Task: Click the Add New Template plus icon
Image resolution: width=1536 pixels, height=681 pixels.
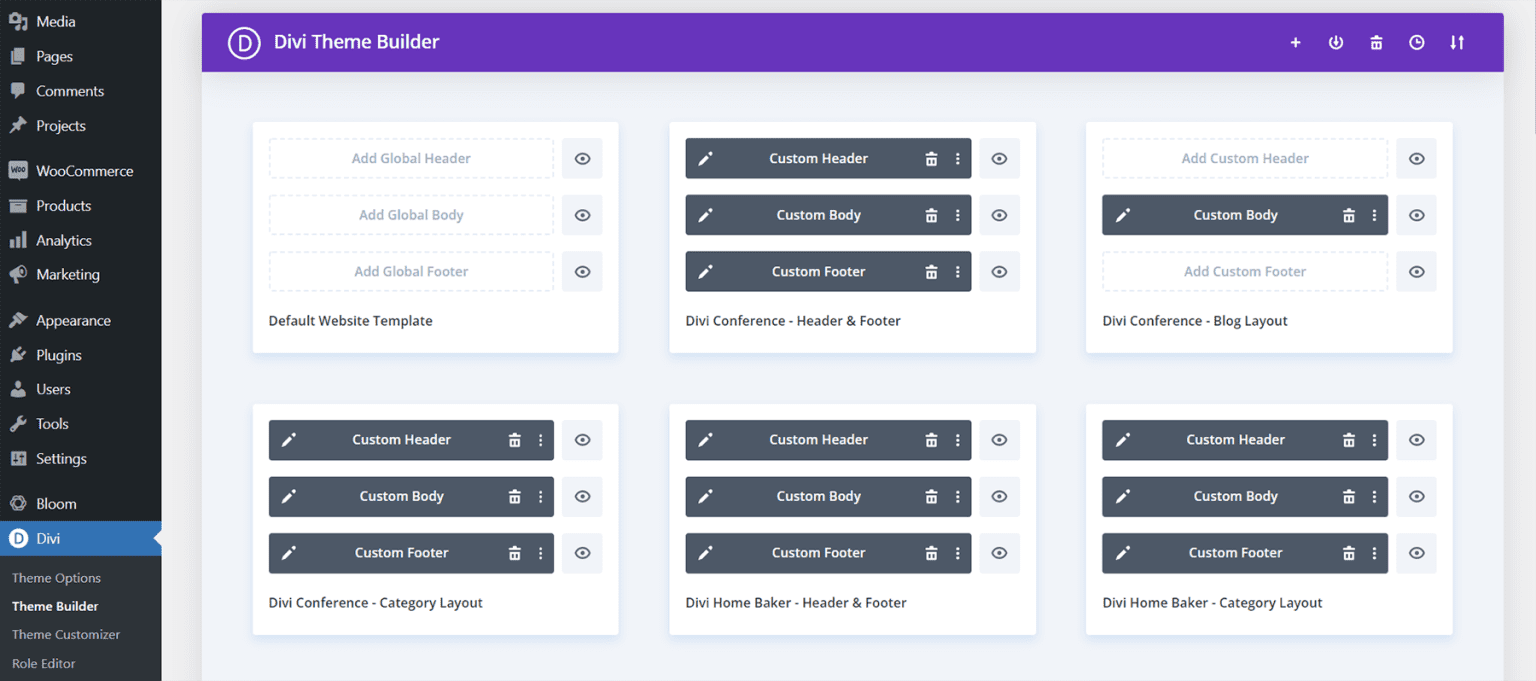Action: [x=1295, y=42]
